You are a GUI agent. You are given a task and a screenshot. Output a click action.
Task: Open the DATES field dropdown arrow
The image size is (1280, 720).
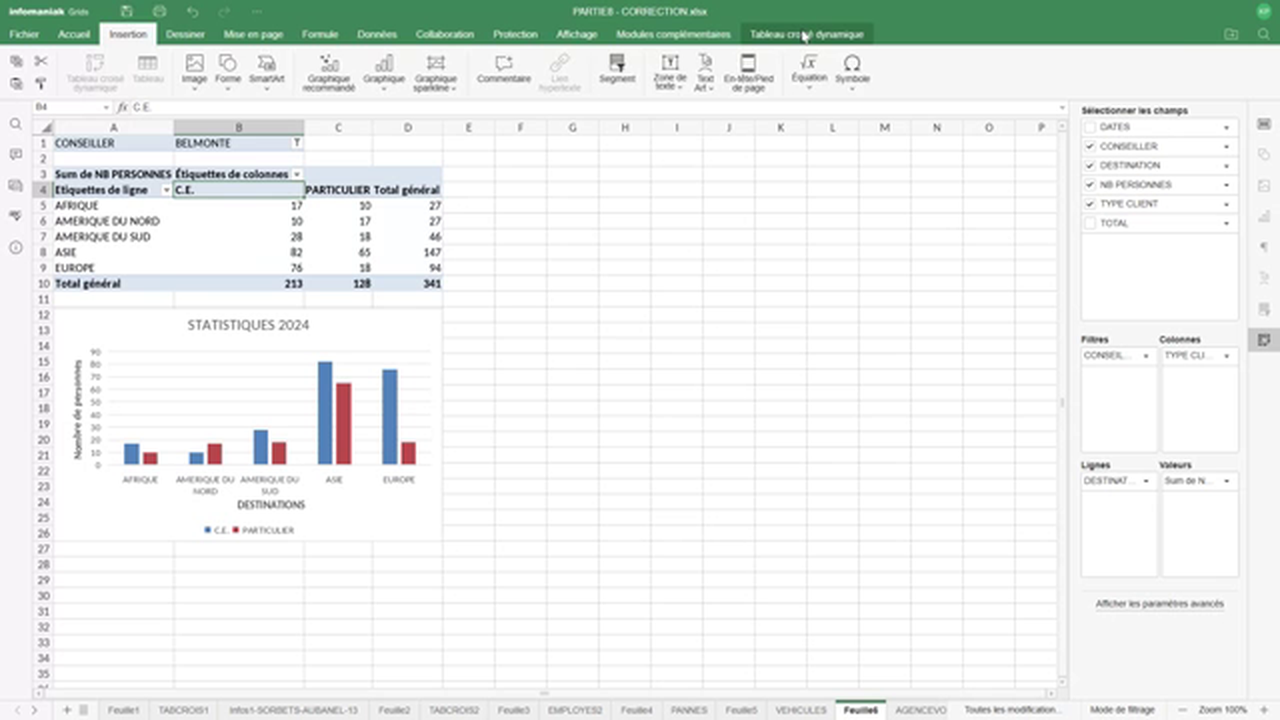(x=1227, y=128)
